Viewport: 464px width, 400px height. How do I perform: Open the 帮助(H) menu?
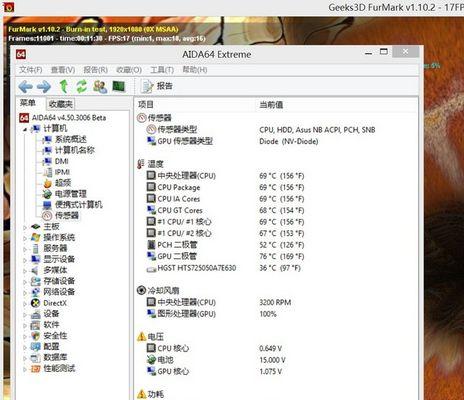click(x=195, y=70)
